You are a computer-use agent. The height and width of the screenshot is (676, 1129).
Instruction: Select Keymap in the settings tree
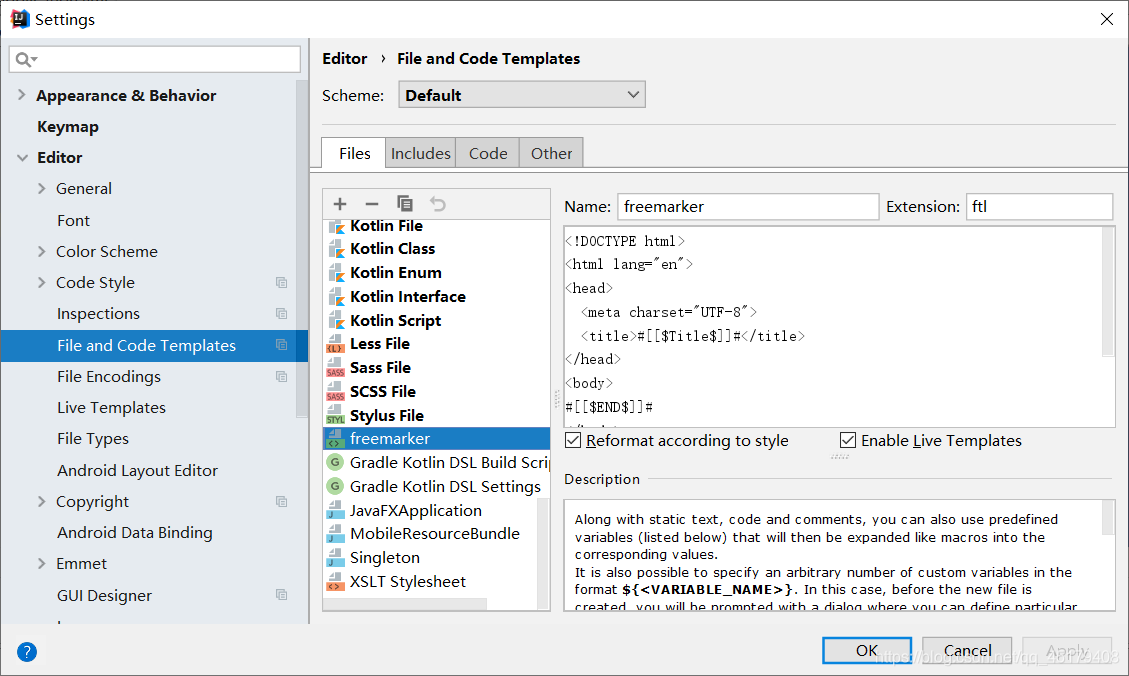point(68,127)
